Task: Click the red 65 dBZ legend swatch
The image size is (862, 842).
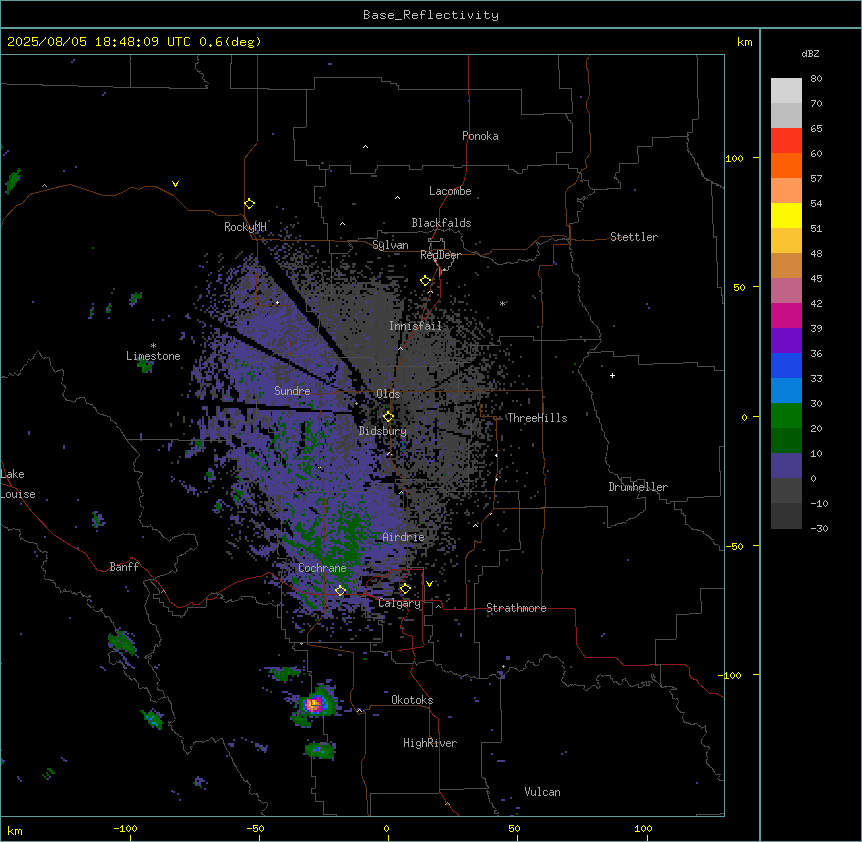Action: click(x=786, y=141)
